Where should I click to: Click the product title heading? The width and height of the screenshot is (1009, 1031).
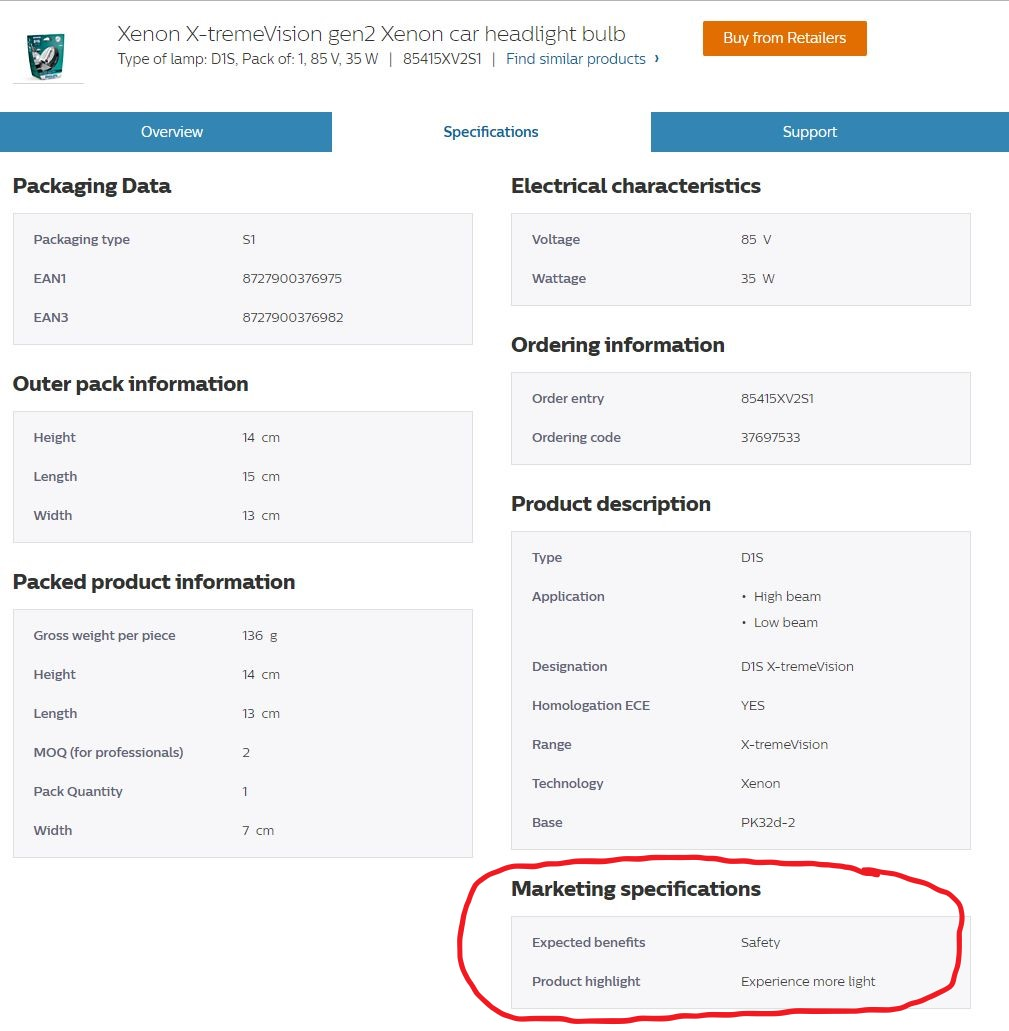coord(371,34)
